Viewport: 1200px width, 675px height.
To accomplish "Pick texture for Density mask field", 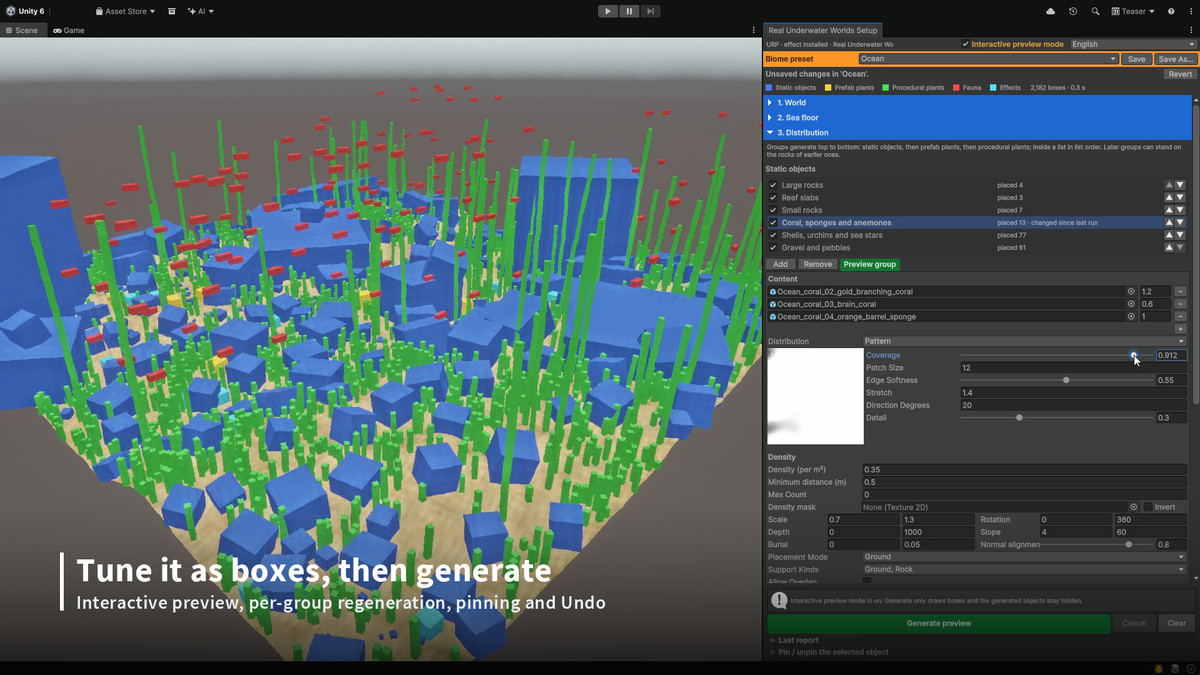I will point(1133,507).
